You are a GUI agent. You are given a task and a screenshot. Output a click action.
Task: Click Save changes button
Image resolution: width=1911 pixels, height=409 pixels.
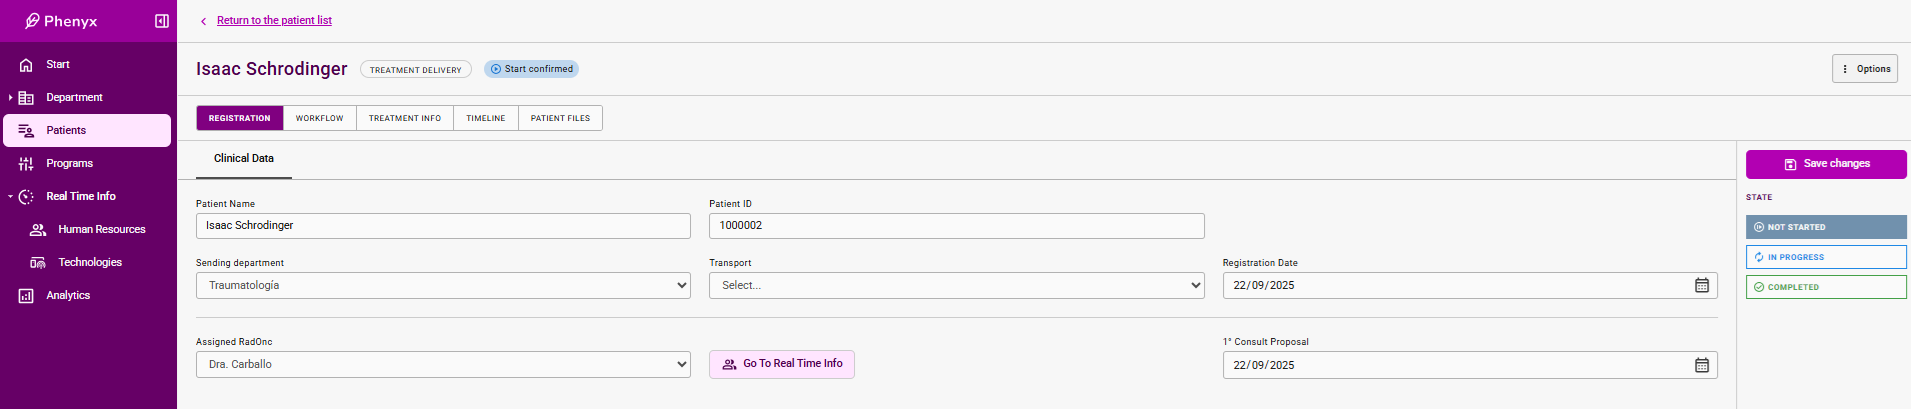point(1825,164)
